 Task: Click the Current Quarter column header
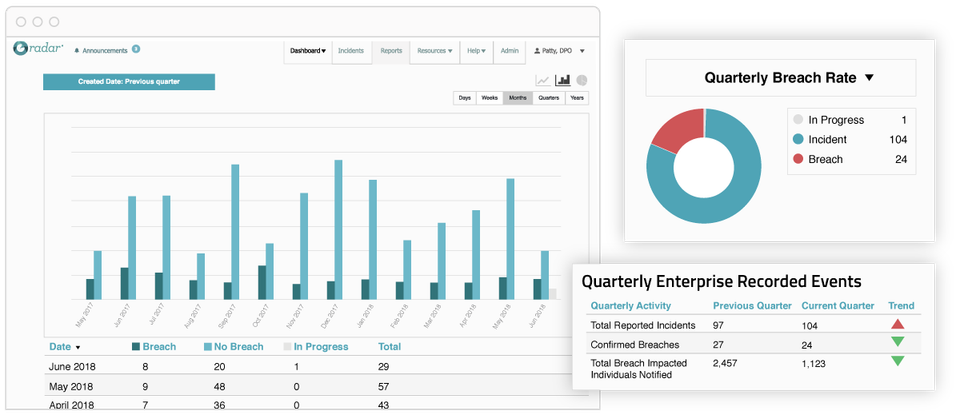coord(839,306)
